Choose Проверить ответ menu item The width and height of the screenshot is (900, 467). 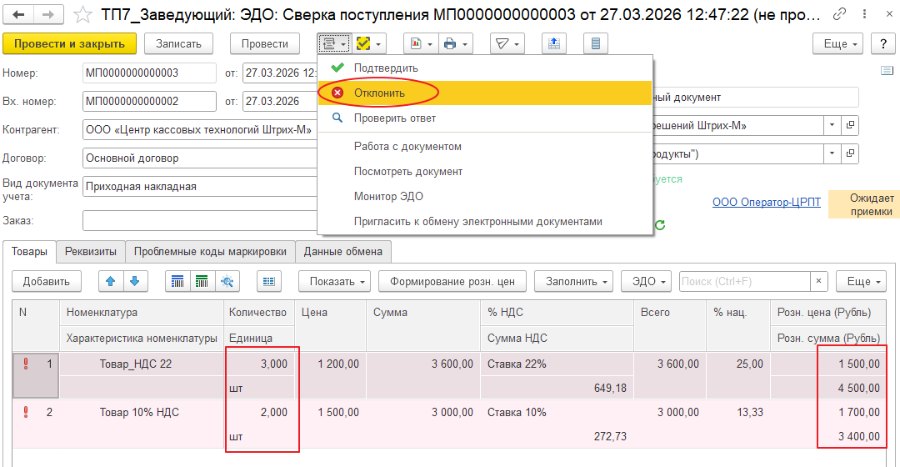pos(485,118)
